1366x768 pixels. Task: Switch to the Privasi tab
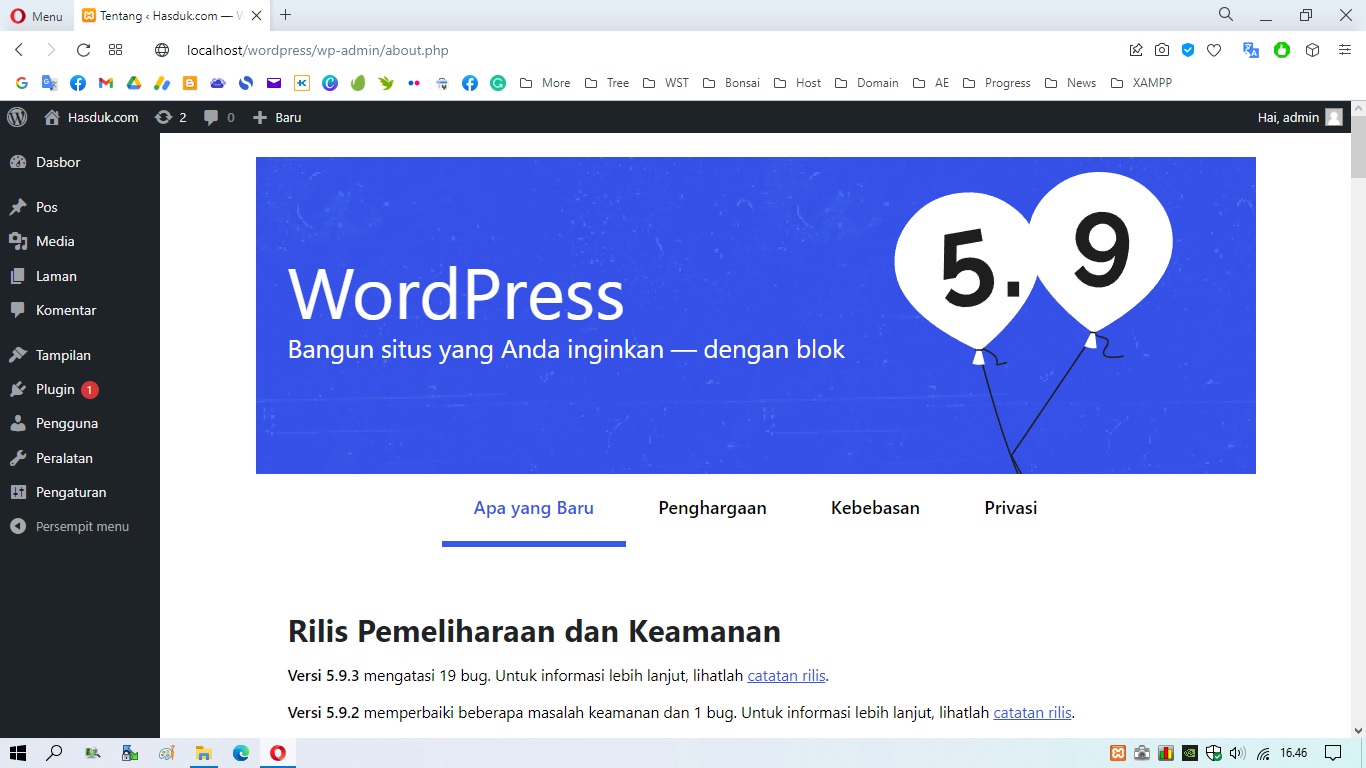click(x=1010, y=508)
